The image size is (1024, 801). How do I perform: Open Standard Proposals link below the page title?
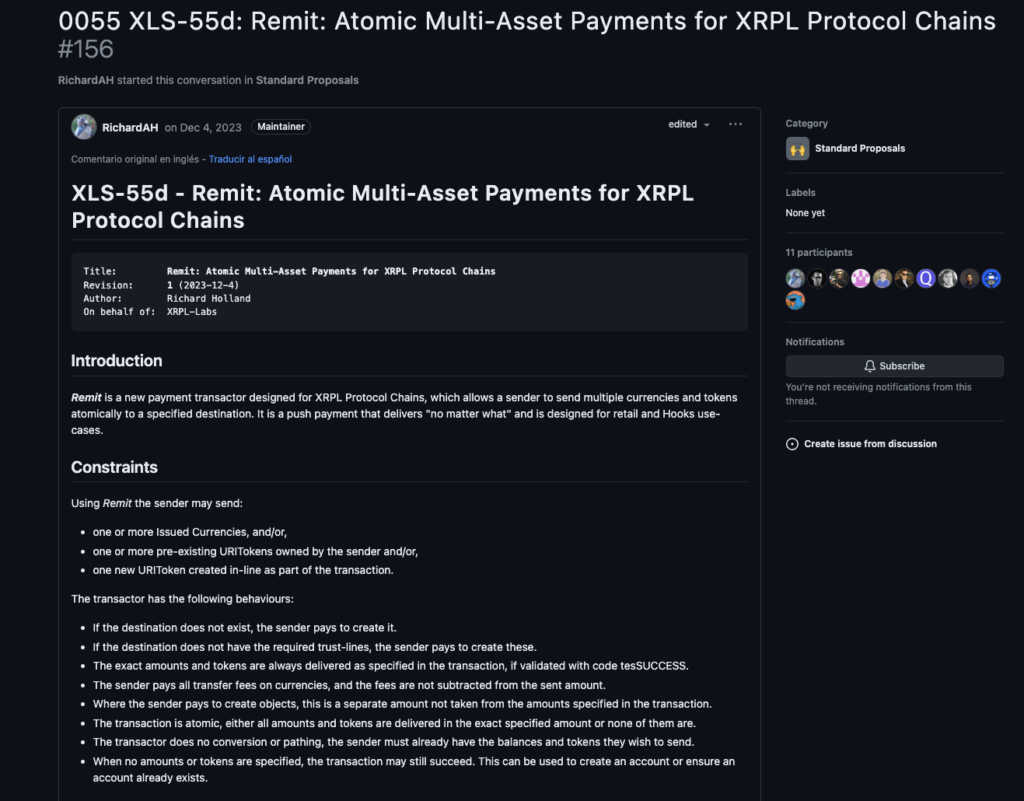coord(307,80)
